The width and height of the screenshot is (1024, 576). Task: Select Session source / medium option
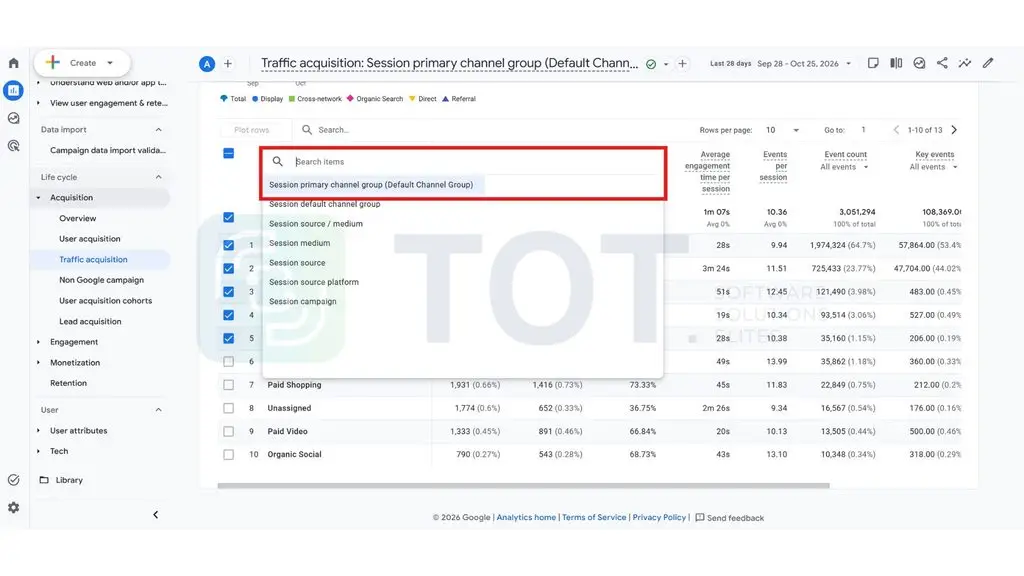316,224
